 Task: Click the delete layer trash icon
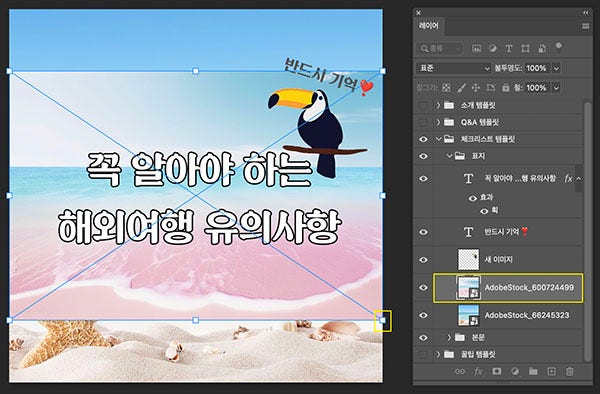[x=570, y=371]
